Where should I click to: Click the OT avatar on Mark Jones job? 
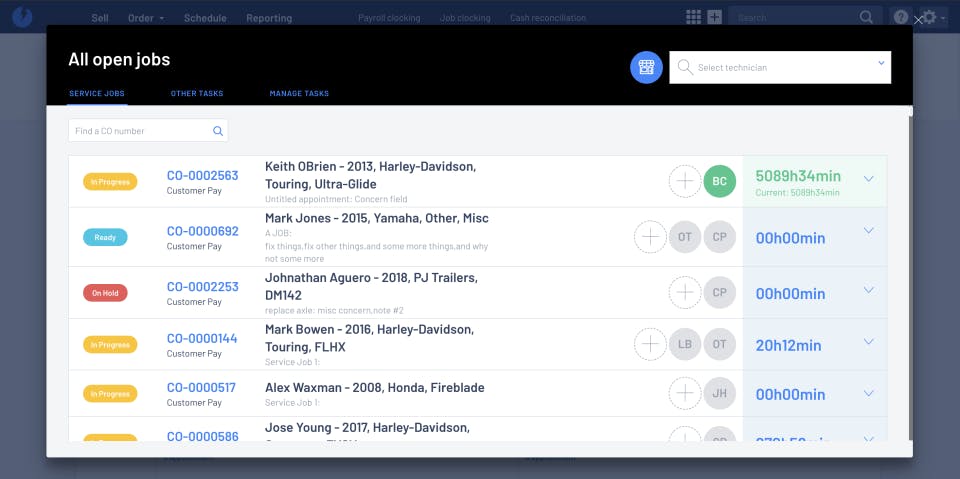tap(684, 237)
